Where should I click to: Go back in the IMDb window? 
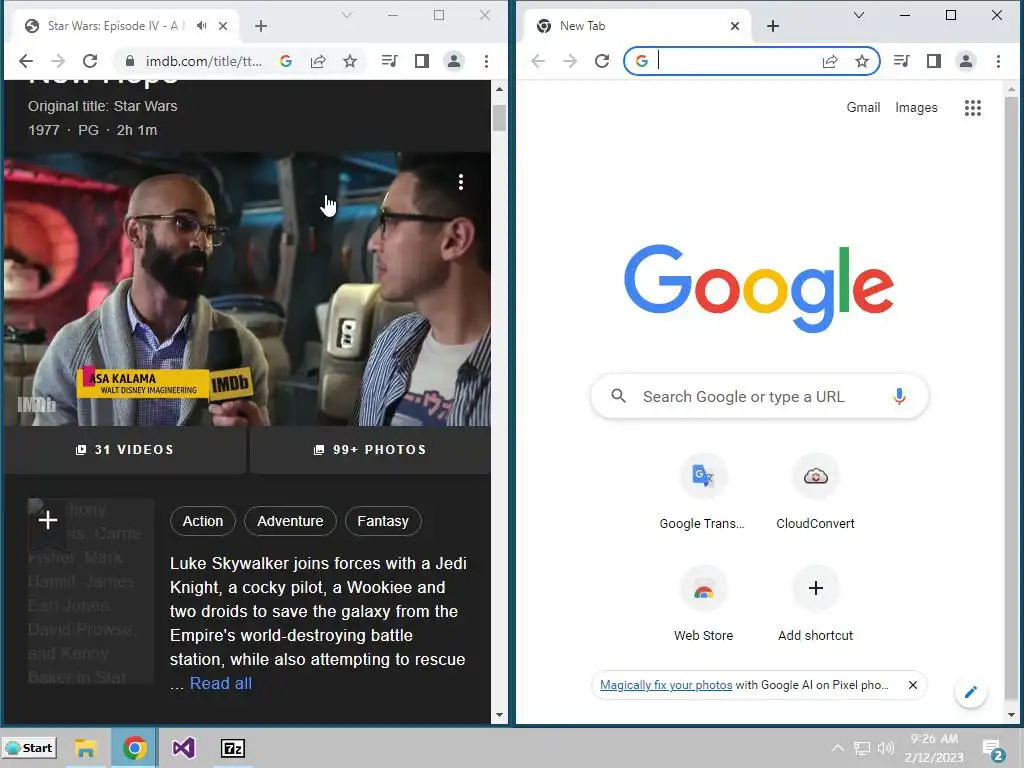(25, 61)
